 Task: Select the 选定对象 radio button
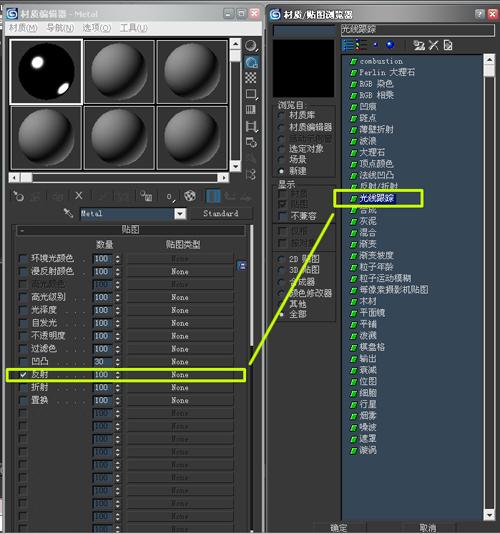pyautogui.click(x=281, y=149)
